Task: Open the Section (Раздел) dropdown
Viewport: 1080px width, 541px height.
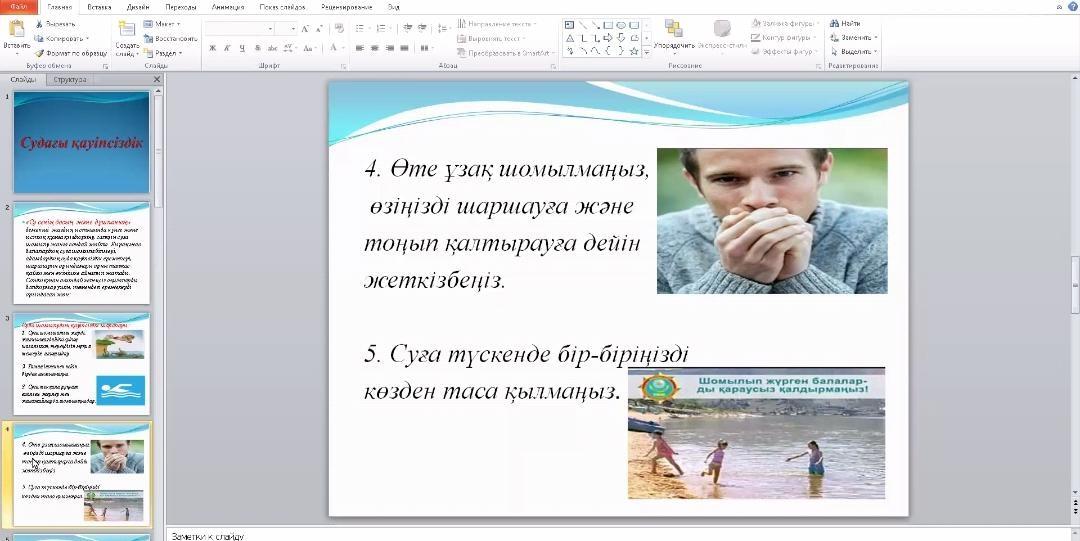Action: tap(165, 53)
